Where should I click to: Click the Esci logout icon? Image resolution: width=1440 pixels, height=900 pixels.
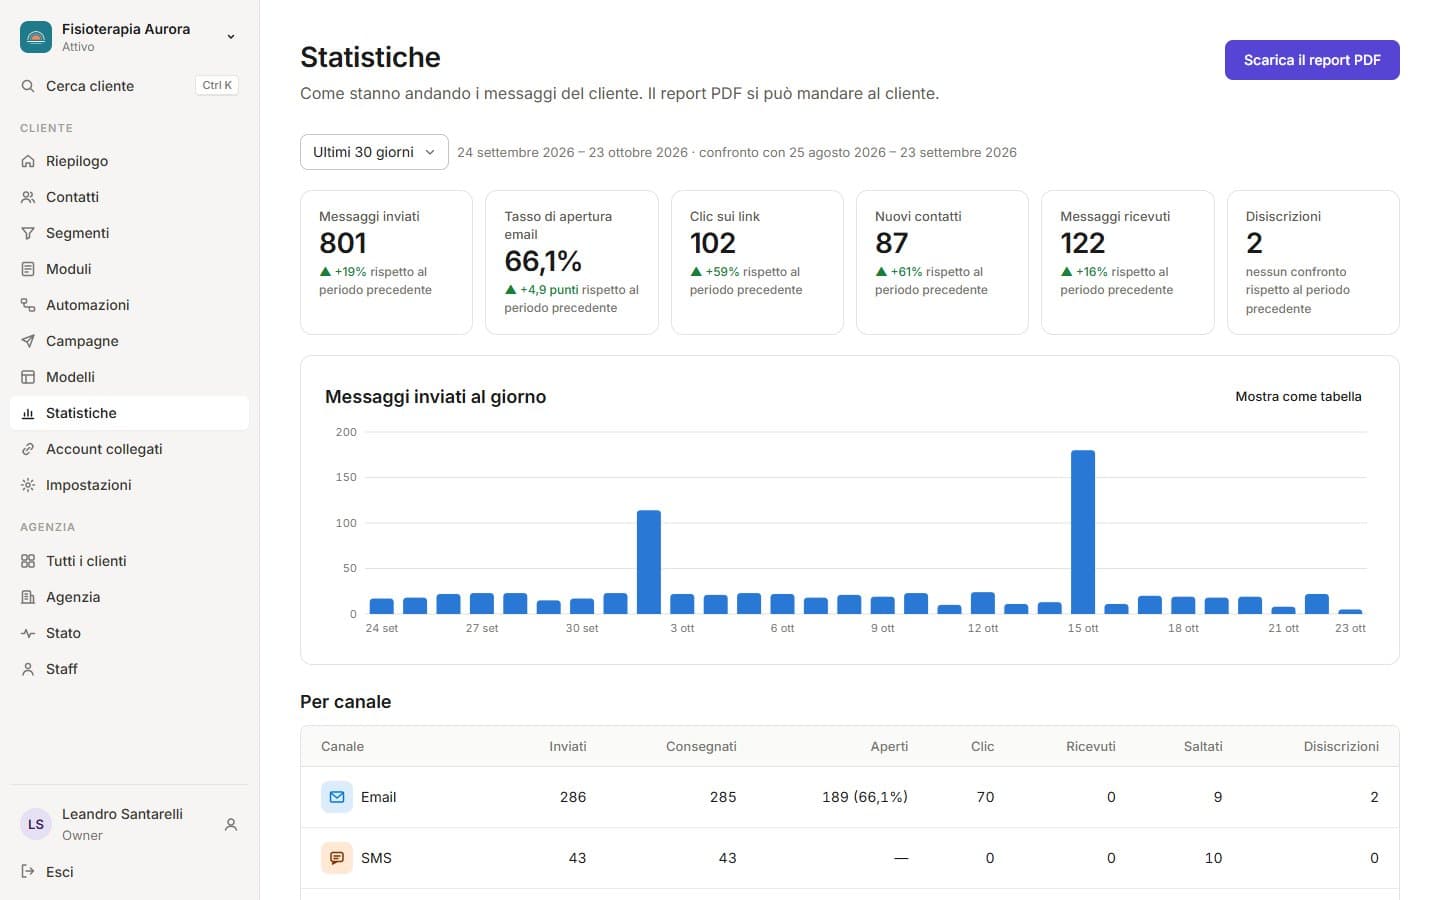click(28, 872)
